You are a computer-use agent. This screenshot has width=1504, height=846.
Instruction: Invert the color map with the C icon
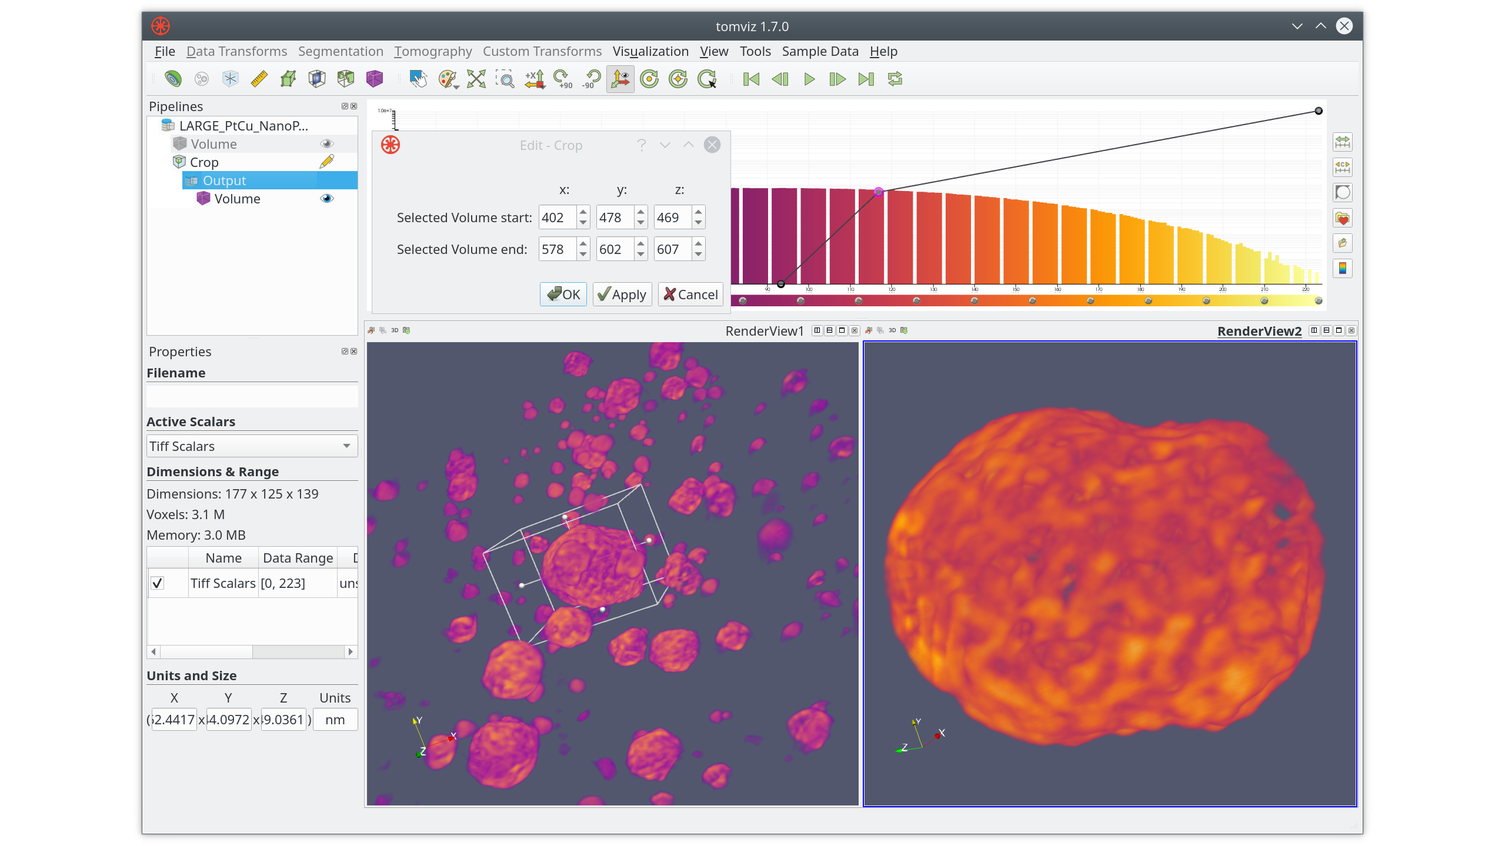click(1342, 167)
